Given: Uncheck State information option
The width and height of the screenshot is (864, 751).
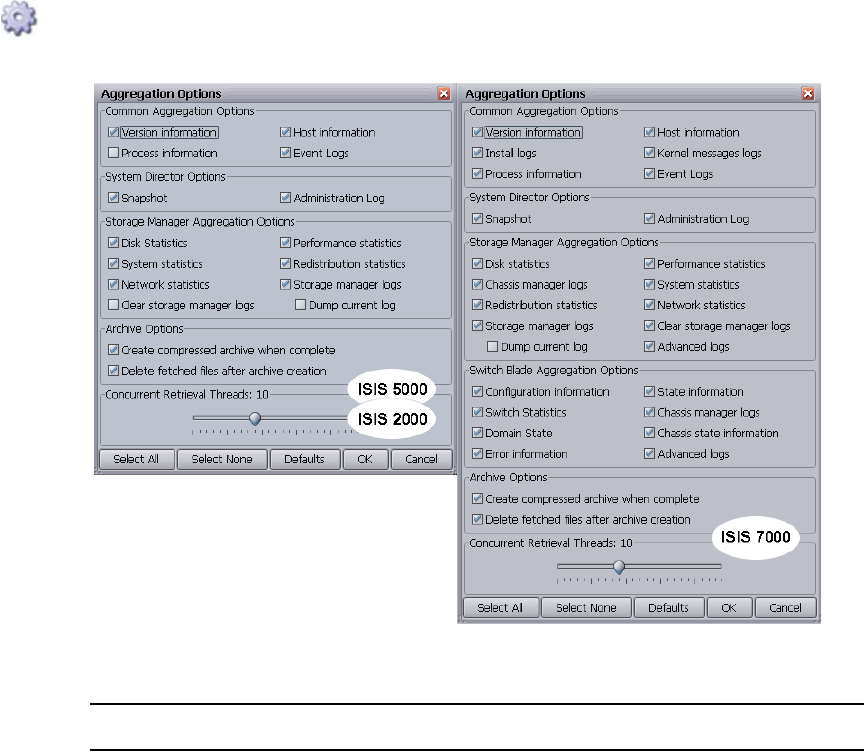Looking at the screenshot, I should [650, 392].
